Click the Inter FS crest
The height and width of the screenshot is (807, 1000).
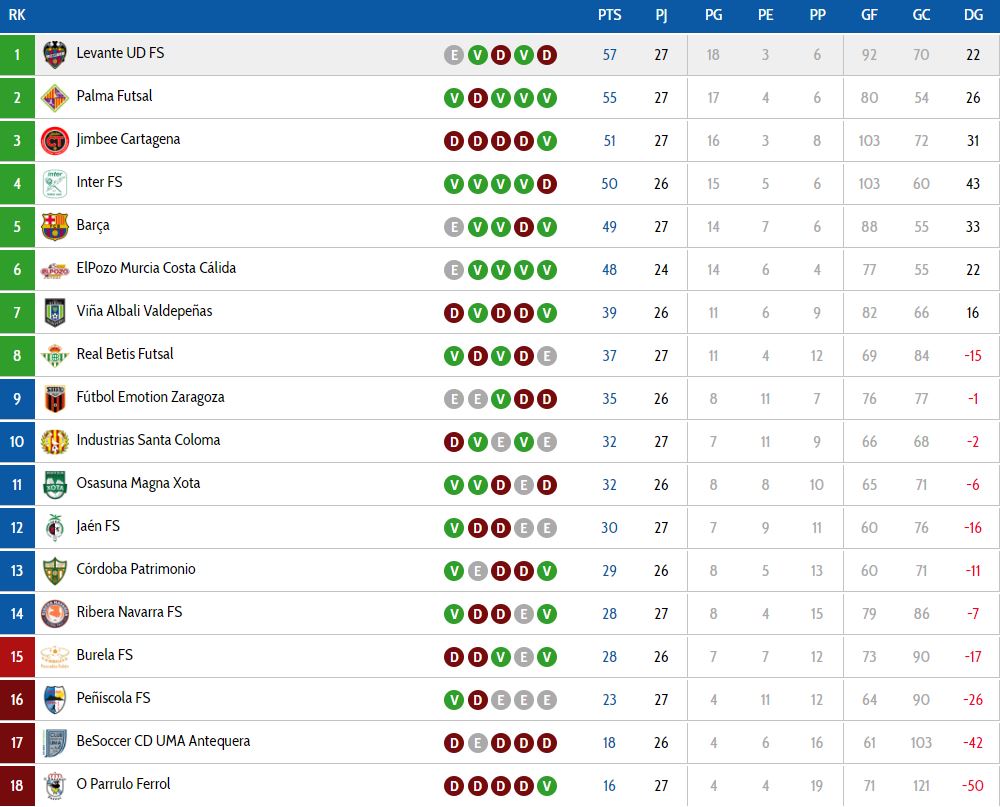tap(55, 184)
